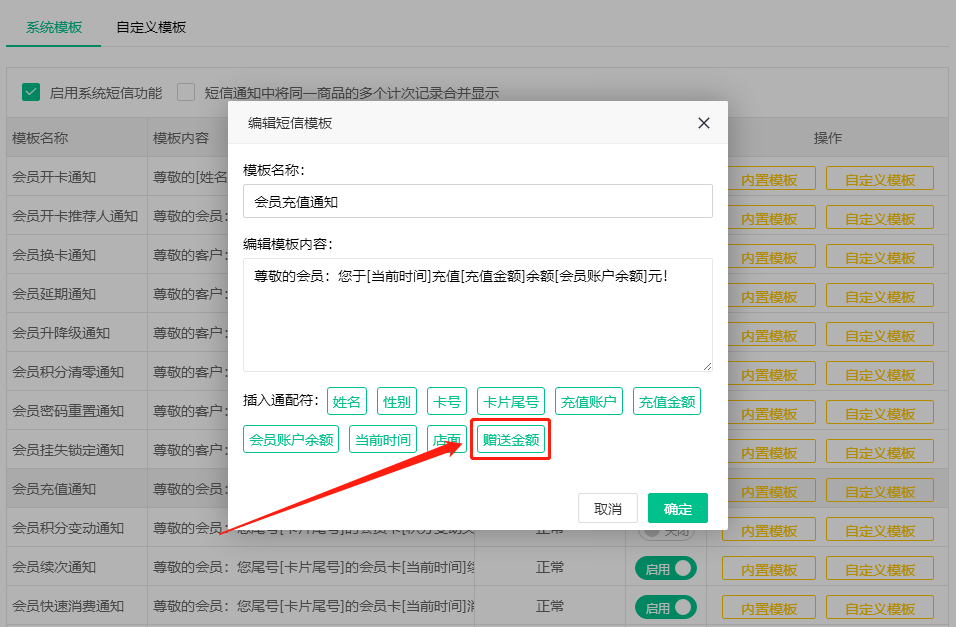Add the 卡片尾号 wildcard tag
Screen dimensions: 956x627
[x=511, y=402]
